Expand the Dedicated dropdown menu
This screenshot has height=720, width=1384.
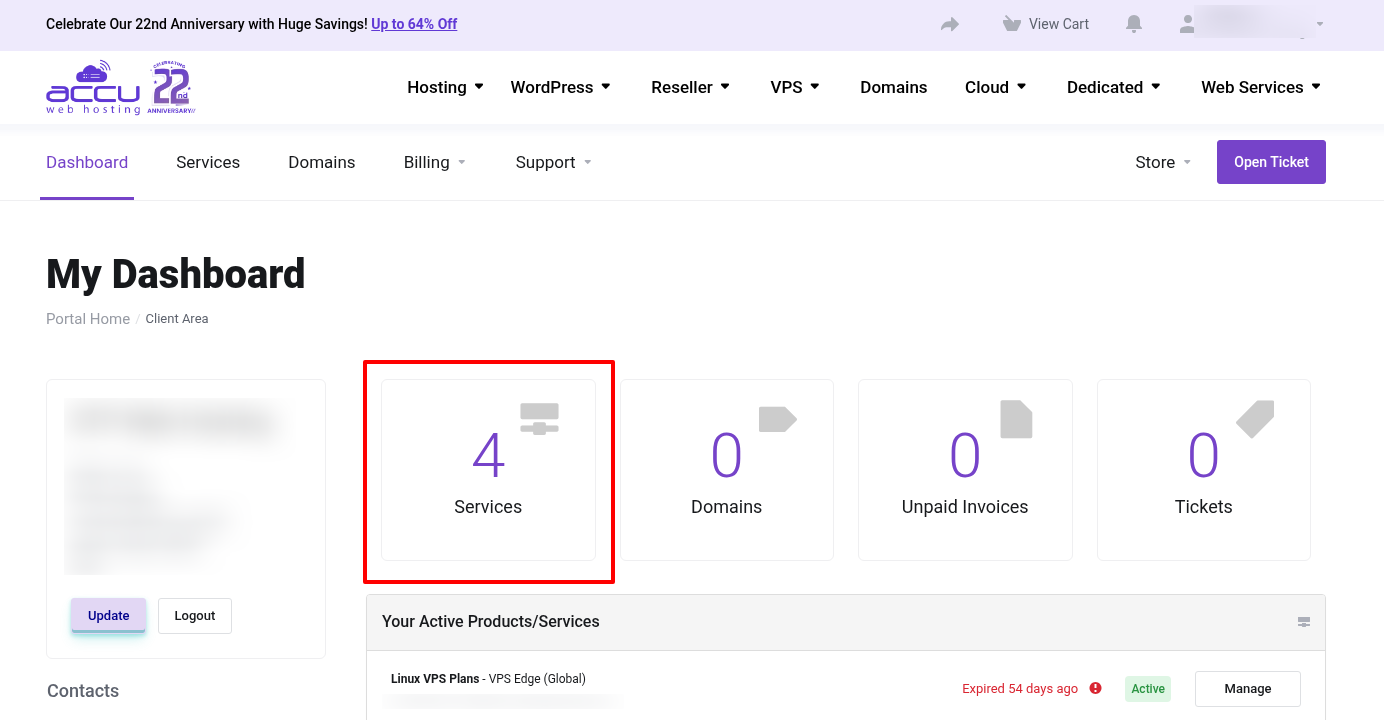pyautogui.click(x=1114, y=87)
